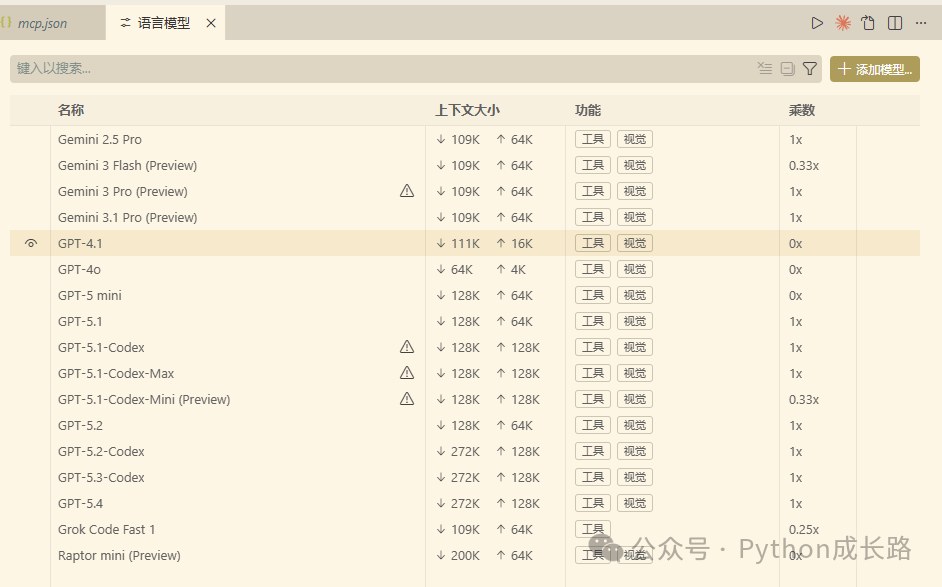Click 0x multiplier for GPT-4o
The image size is (942, 587).
pos(795,269)
